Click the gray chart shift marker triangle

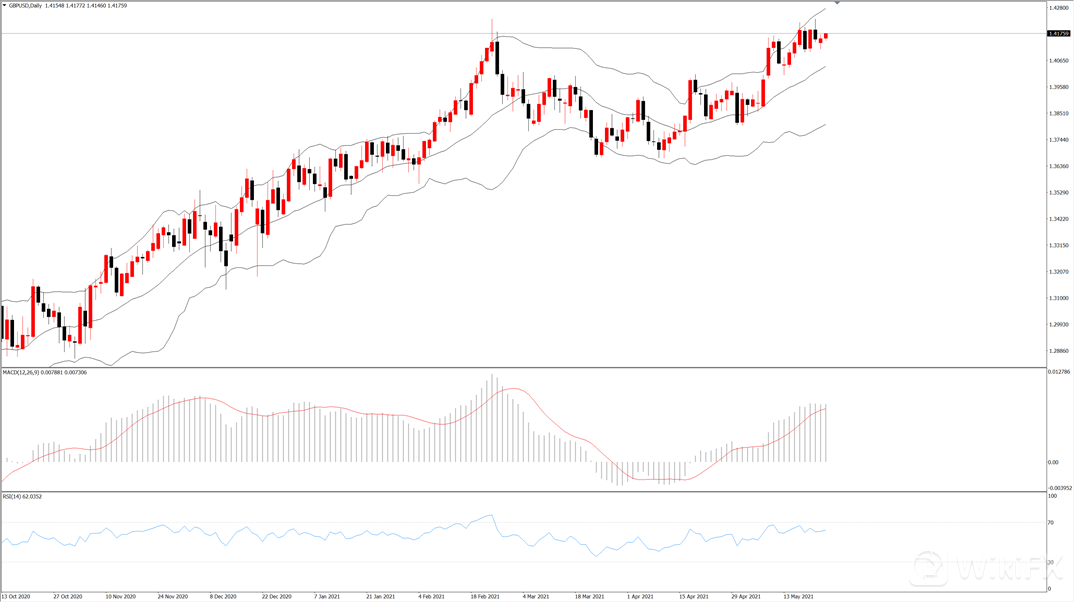pos(837,4)
